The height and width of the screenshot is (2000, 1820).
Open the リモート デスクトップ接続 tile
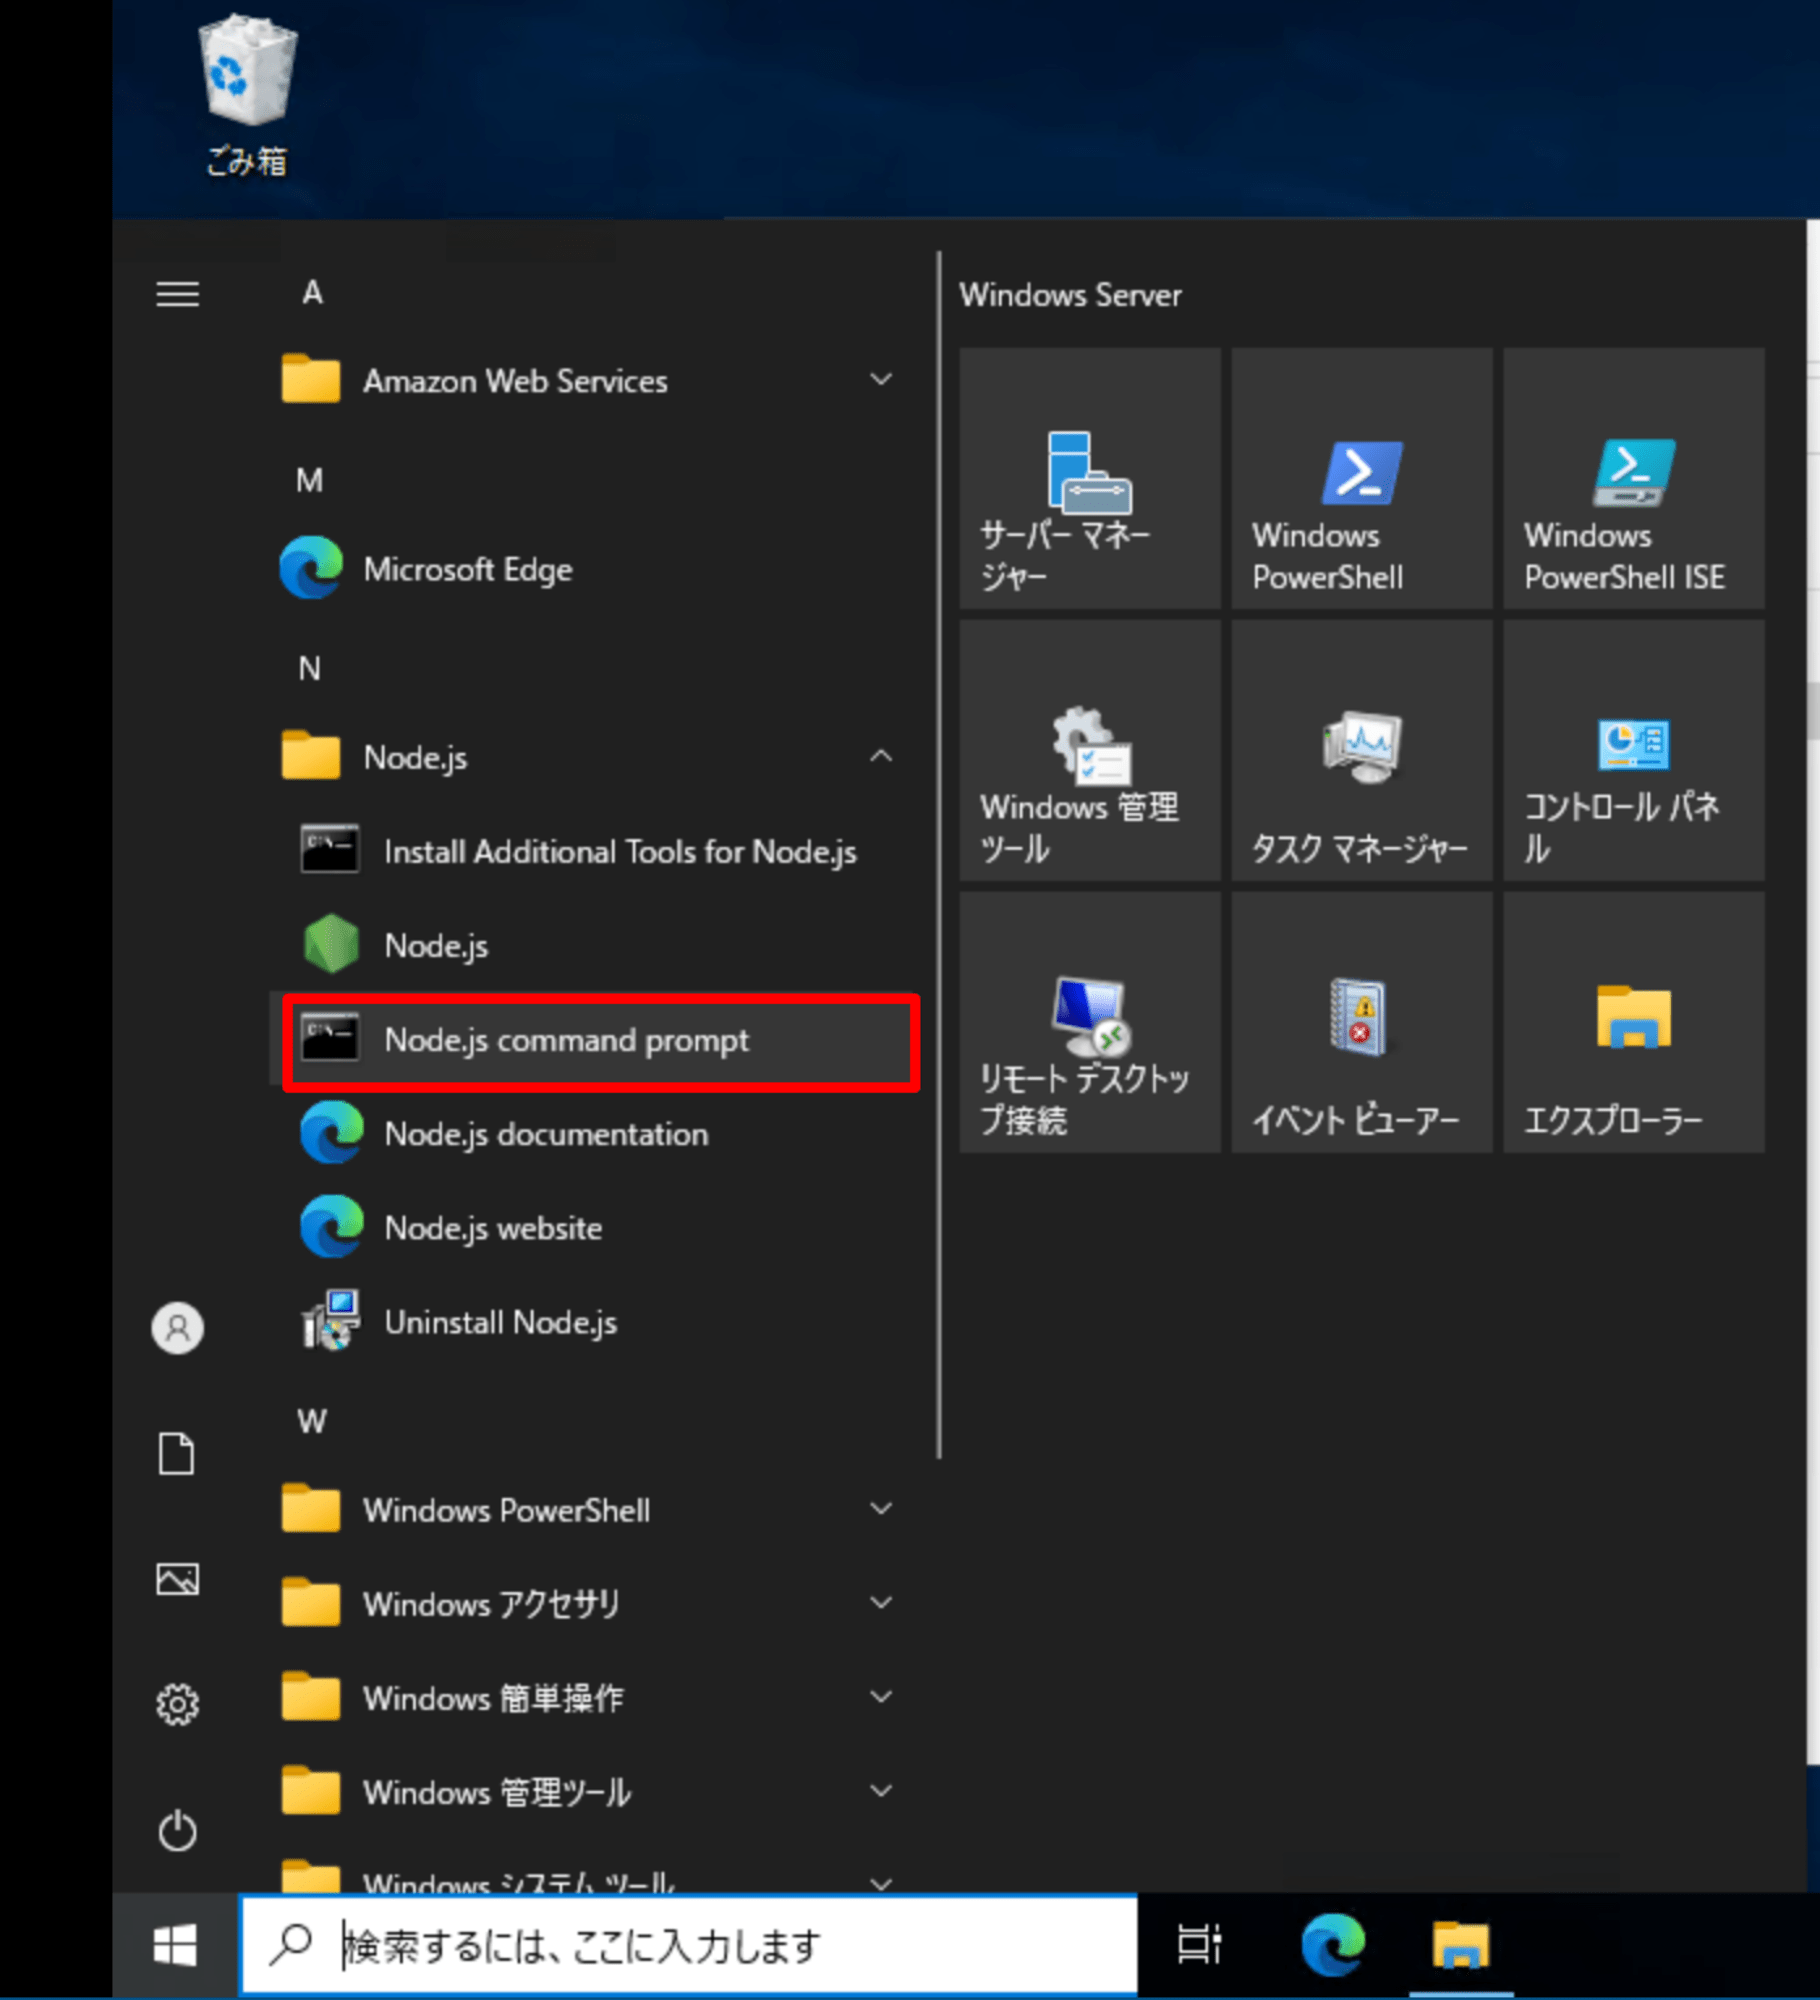pyautogui.click(x=1090, y=1022)
